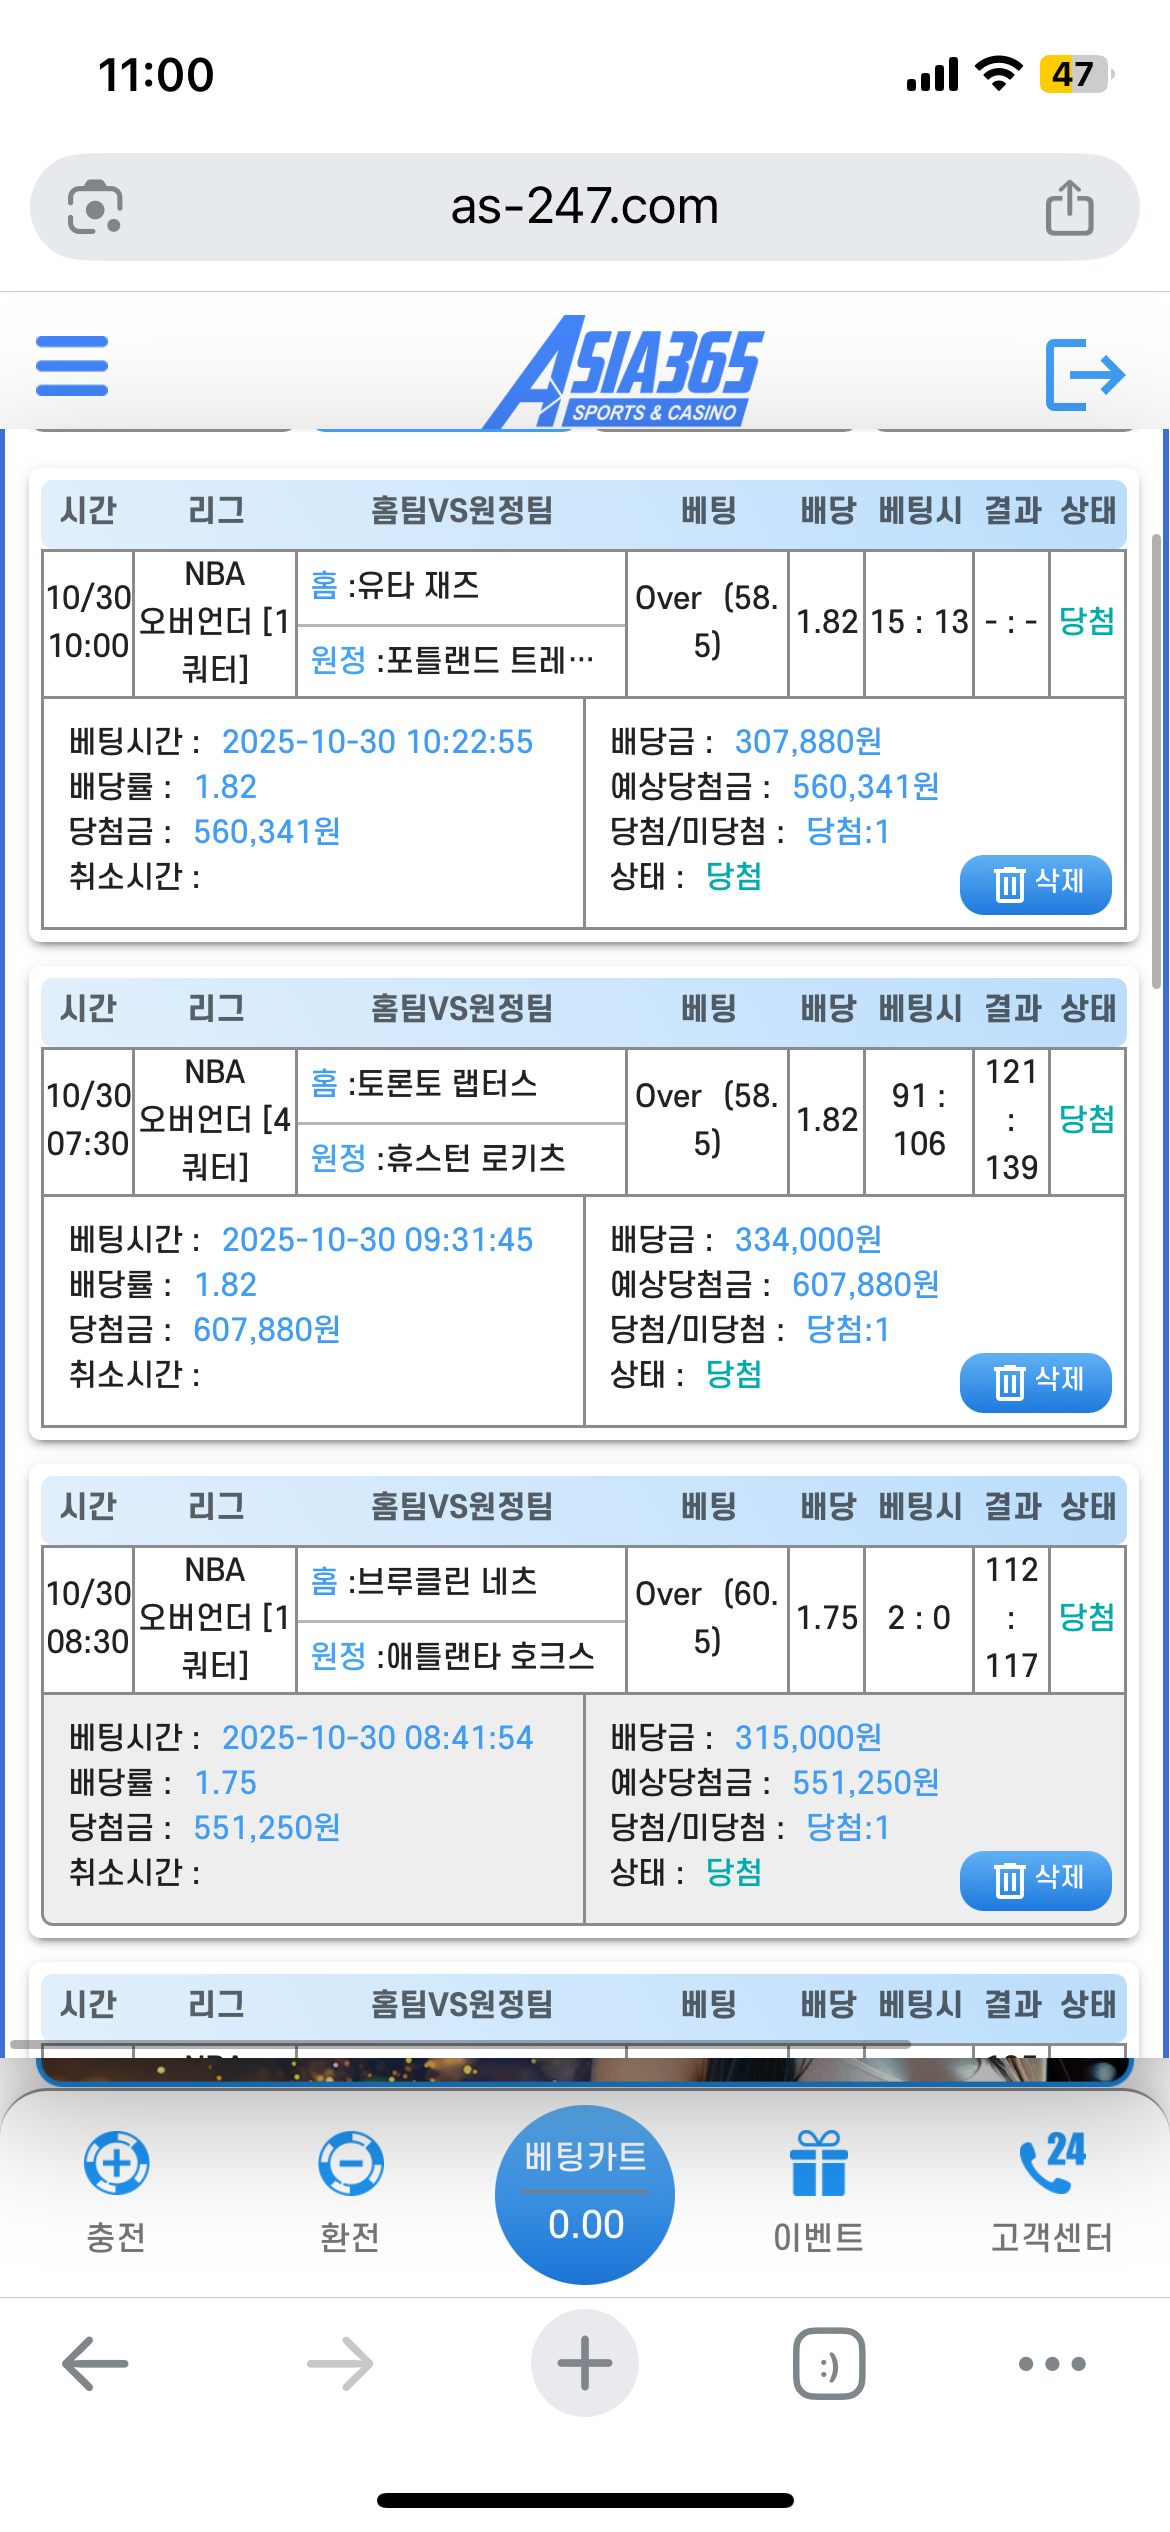The width and height of the screenshot is (1170, 2532).
Task: Tap the logout arrow icon
Action: [x=1085, y=374]
